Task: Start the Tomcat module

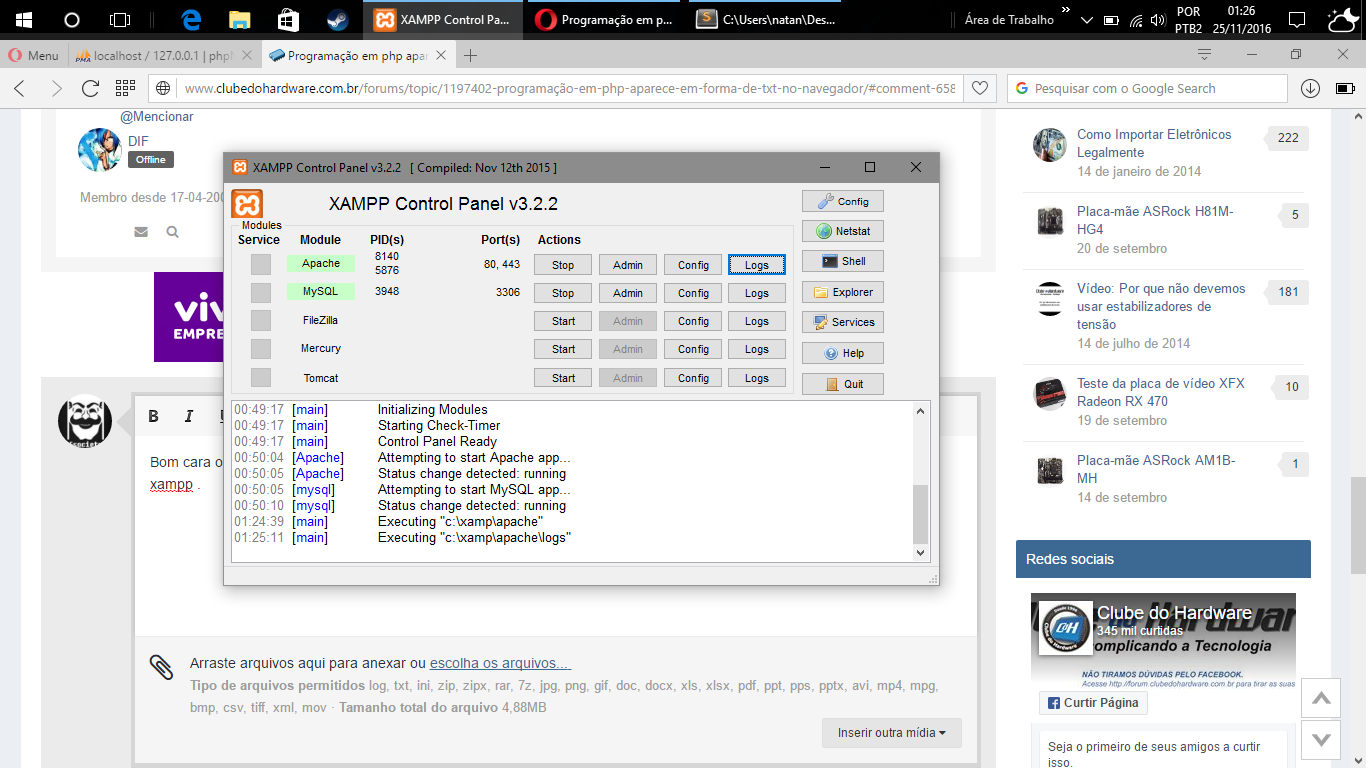Action: tap(563, 378)
